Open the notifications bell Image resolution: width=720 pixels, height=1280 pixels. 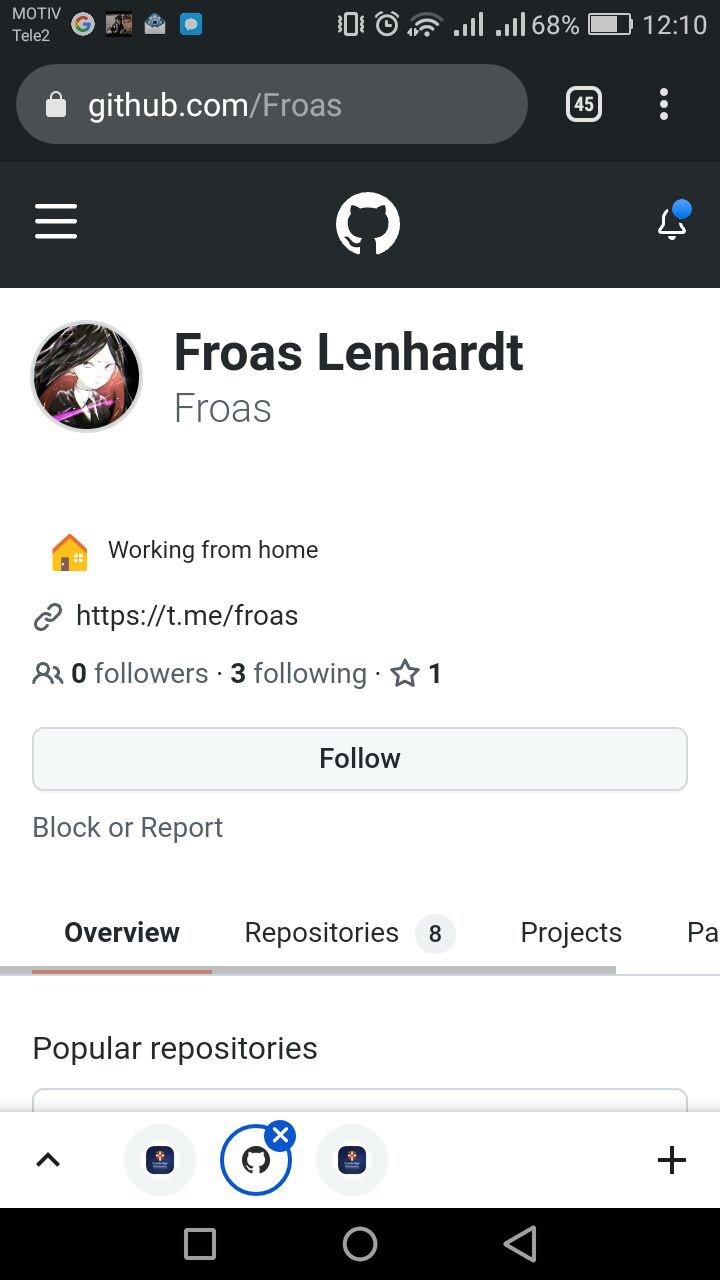673,222
